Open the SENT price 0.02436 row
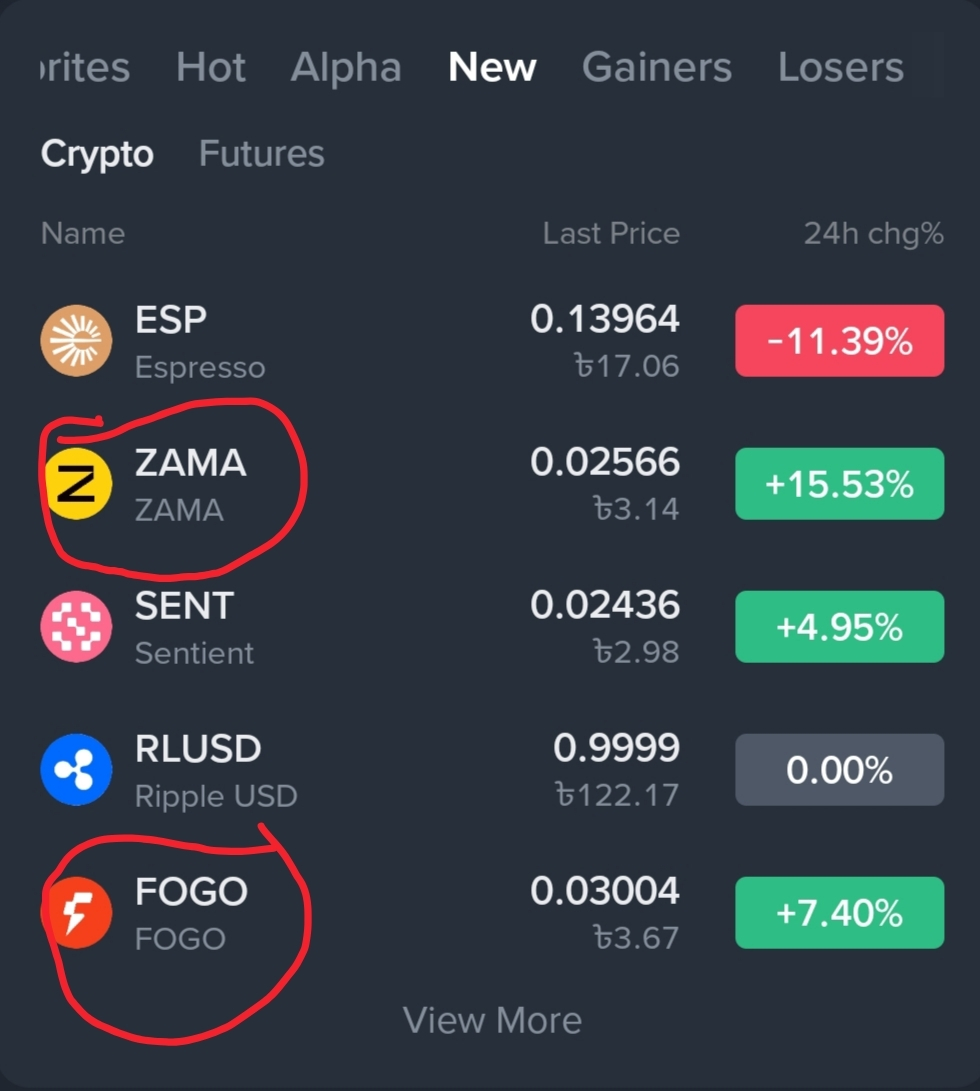980x1091 pixels. [x=492, y=626]
